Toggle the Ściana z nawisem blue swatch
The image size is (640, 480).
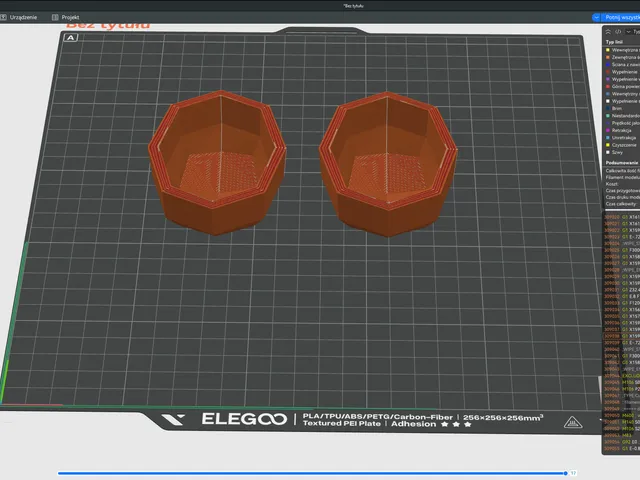click(x=607, y=64)
